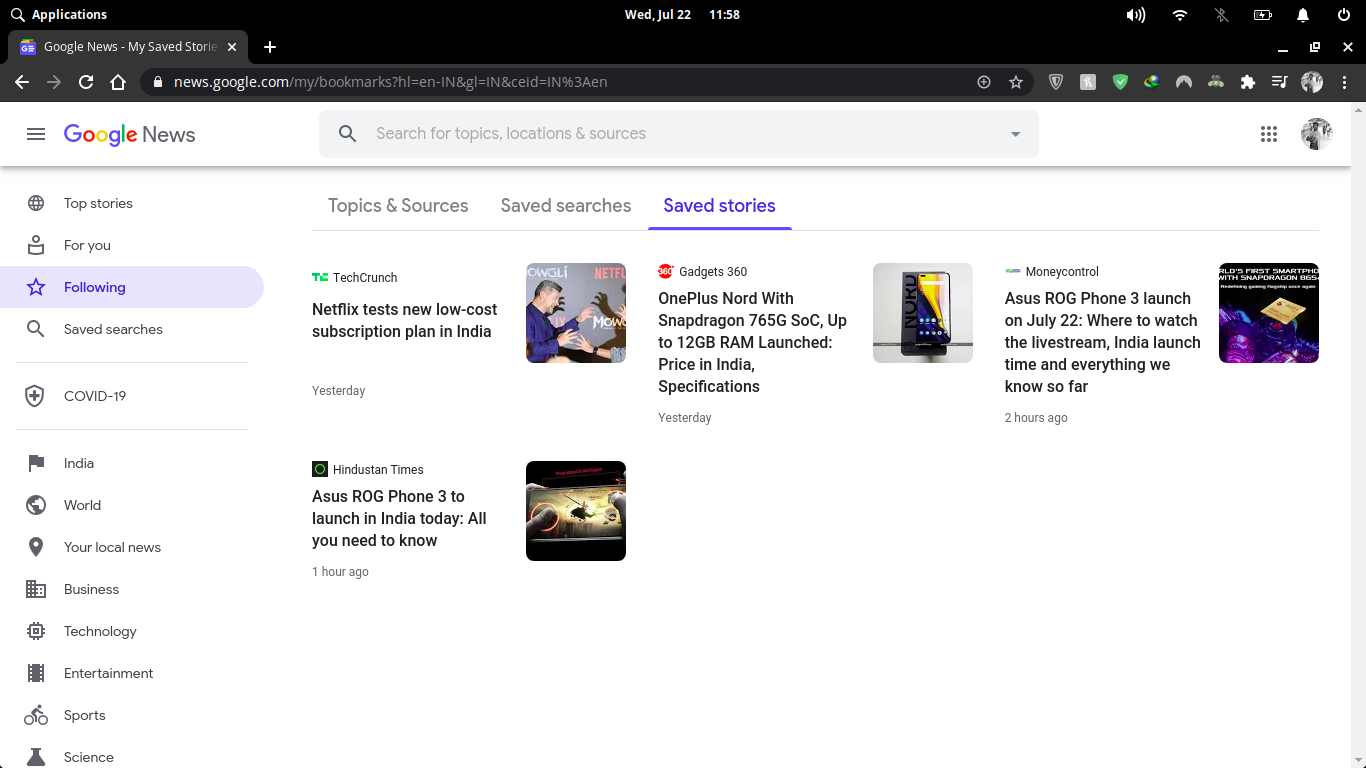Click the TechCrunch source name

(365, 278)
